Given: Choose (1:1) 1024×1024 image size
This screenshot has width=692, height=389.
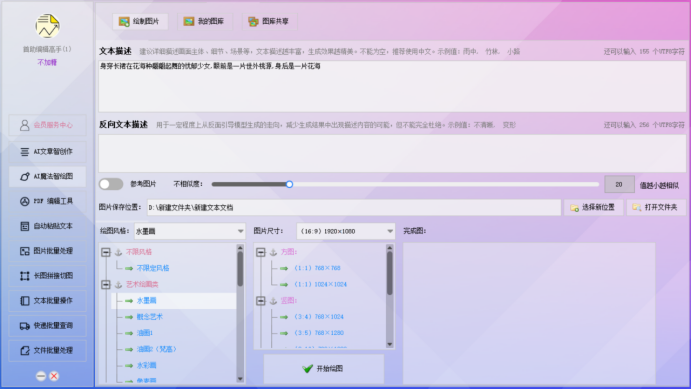Looking at the screenshot, I should pyautogui.click(x=320, y=285).
